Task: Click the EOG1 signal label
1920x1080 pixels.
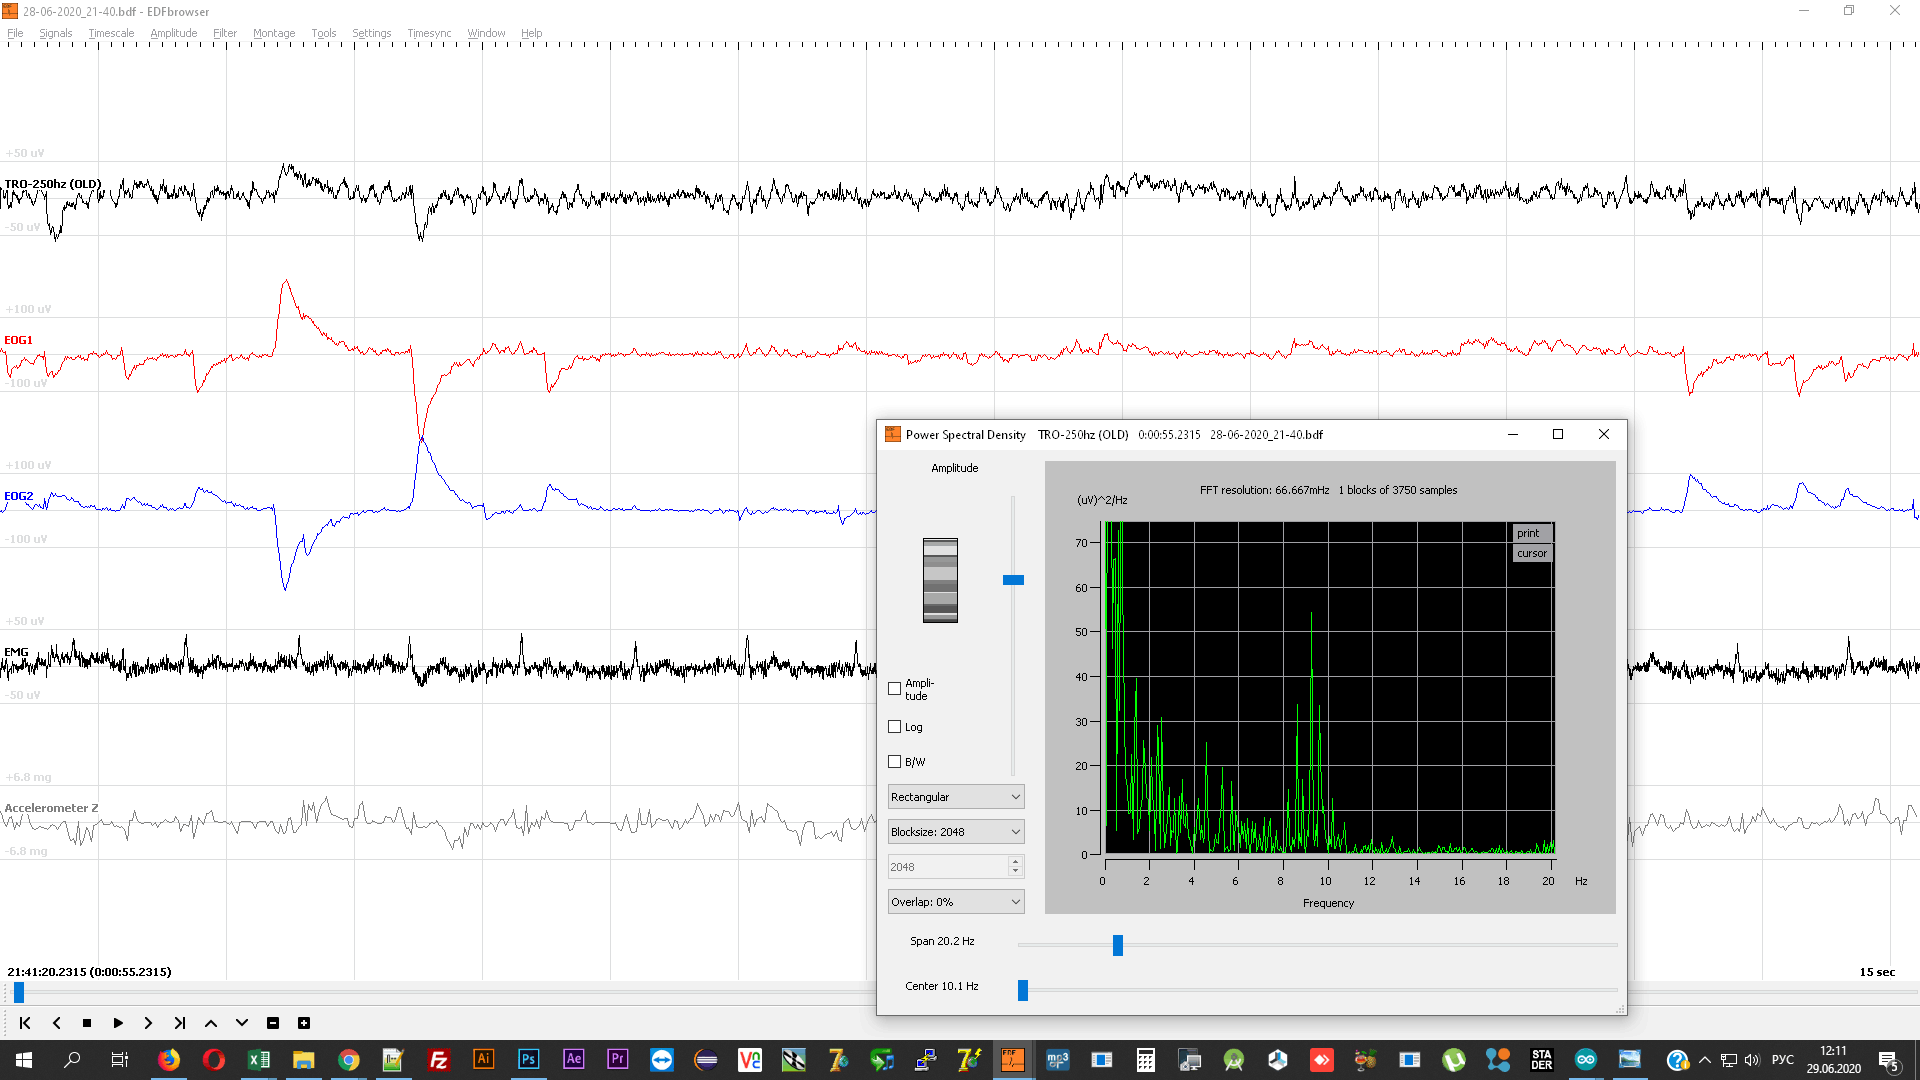Action: click(x=18, y=340)
